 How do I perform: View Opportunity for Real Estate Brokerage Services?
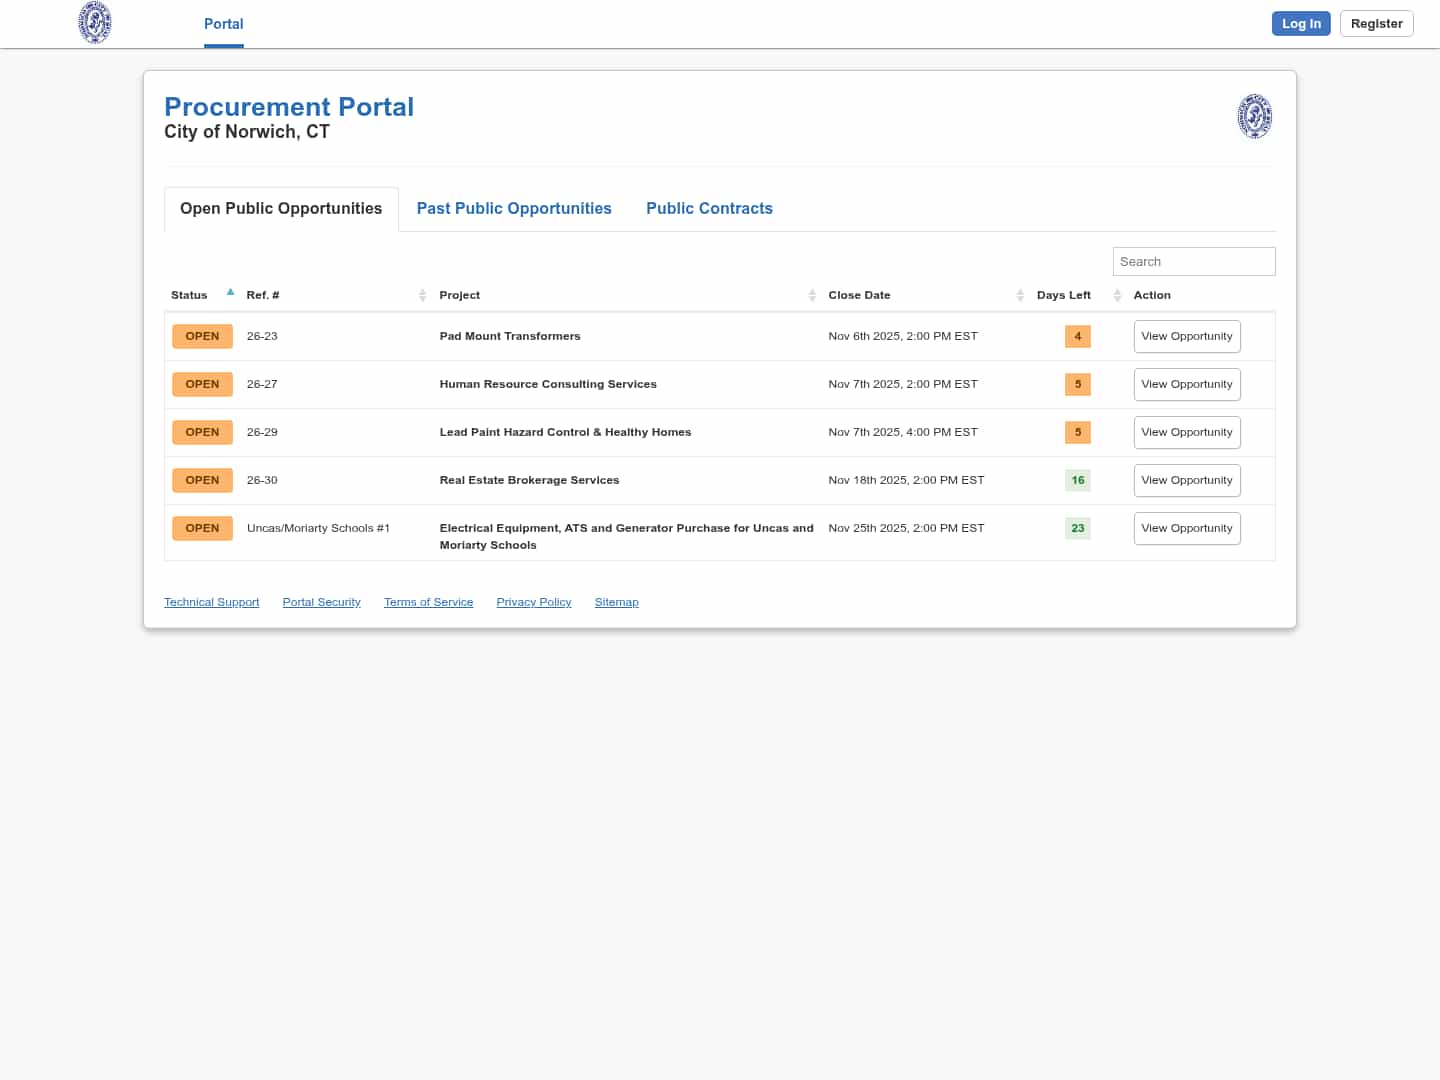[x=1186, y=480]
